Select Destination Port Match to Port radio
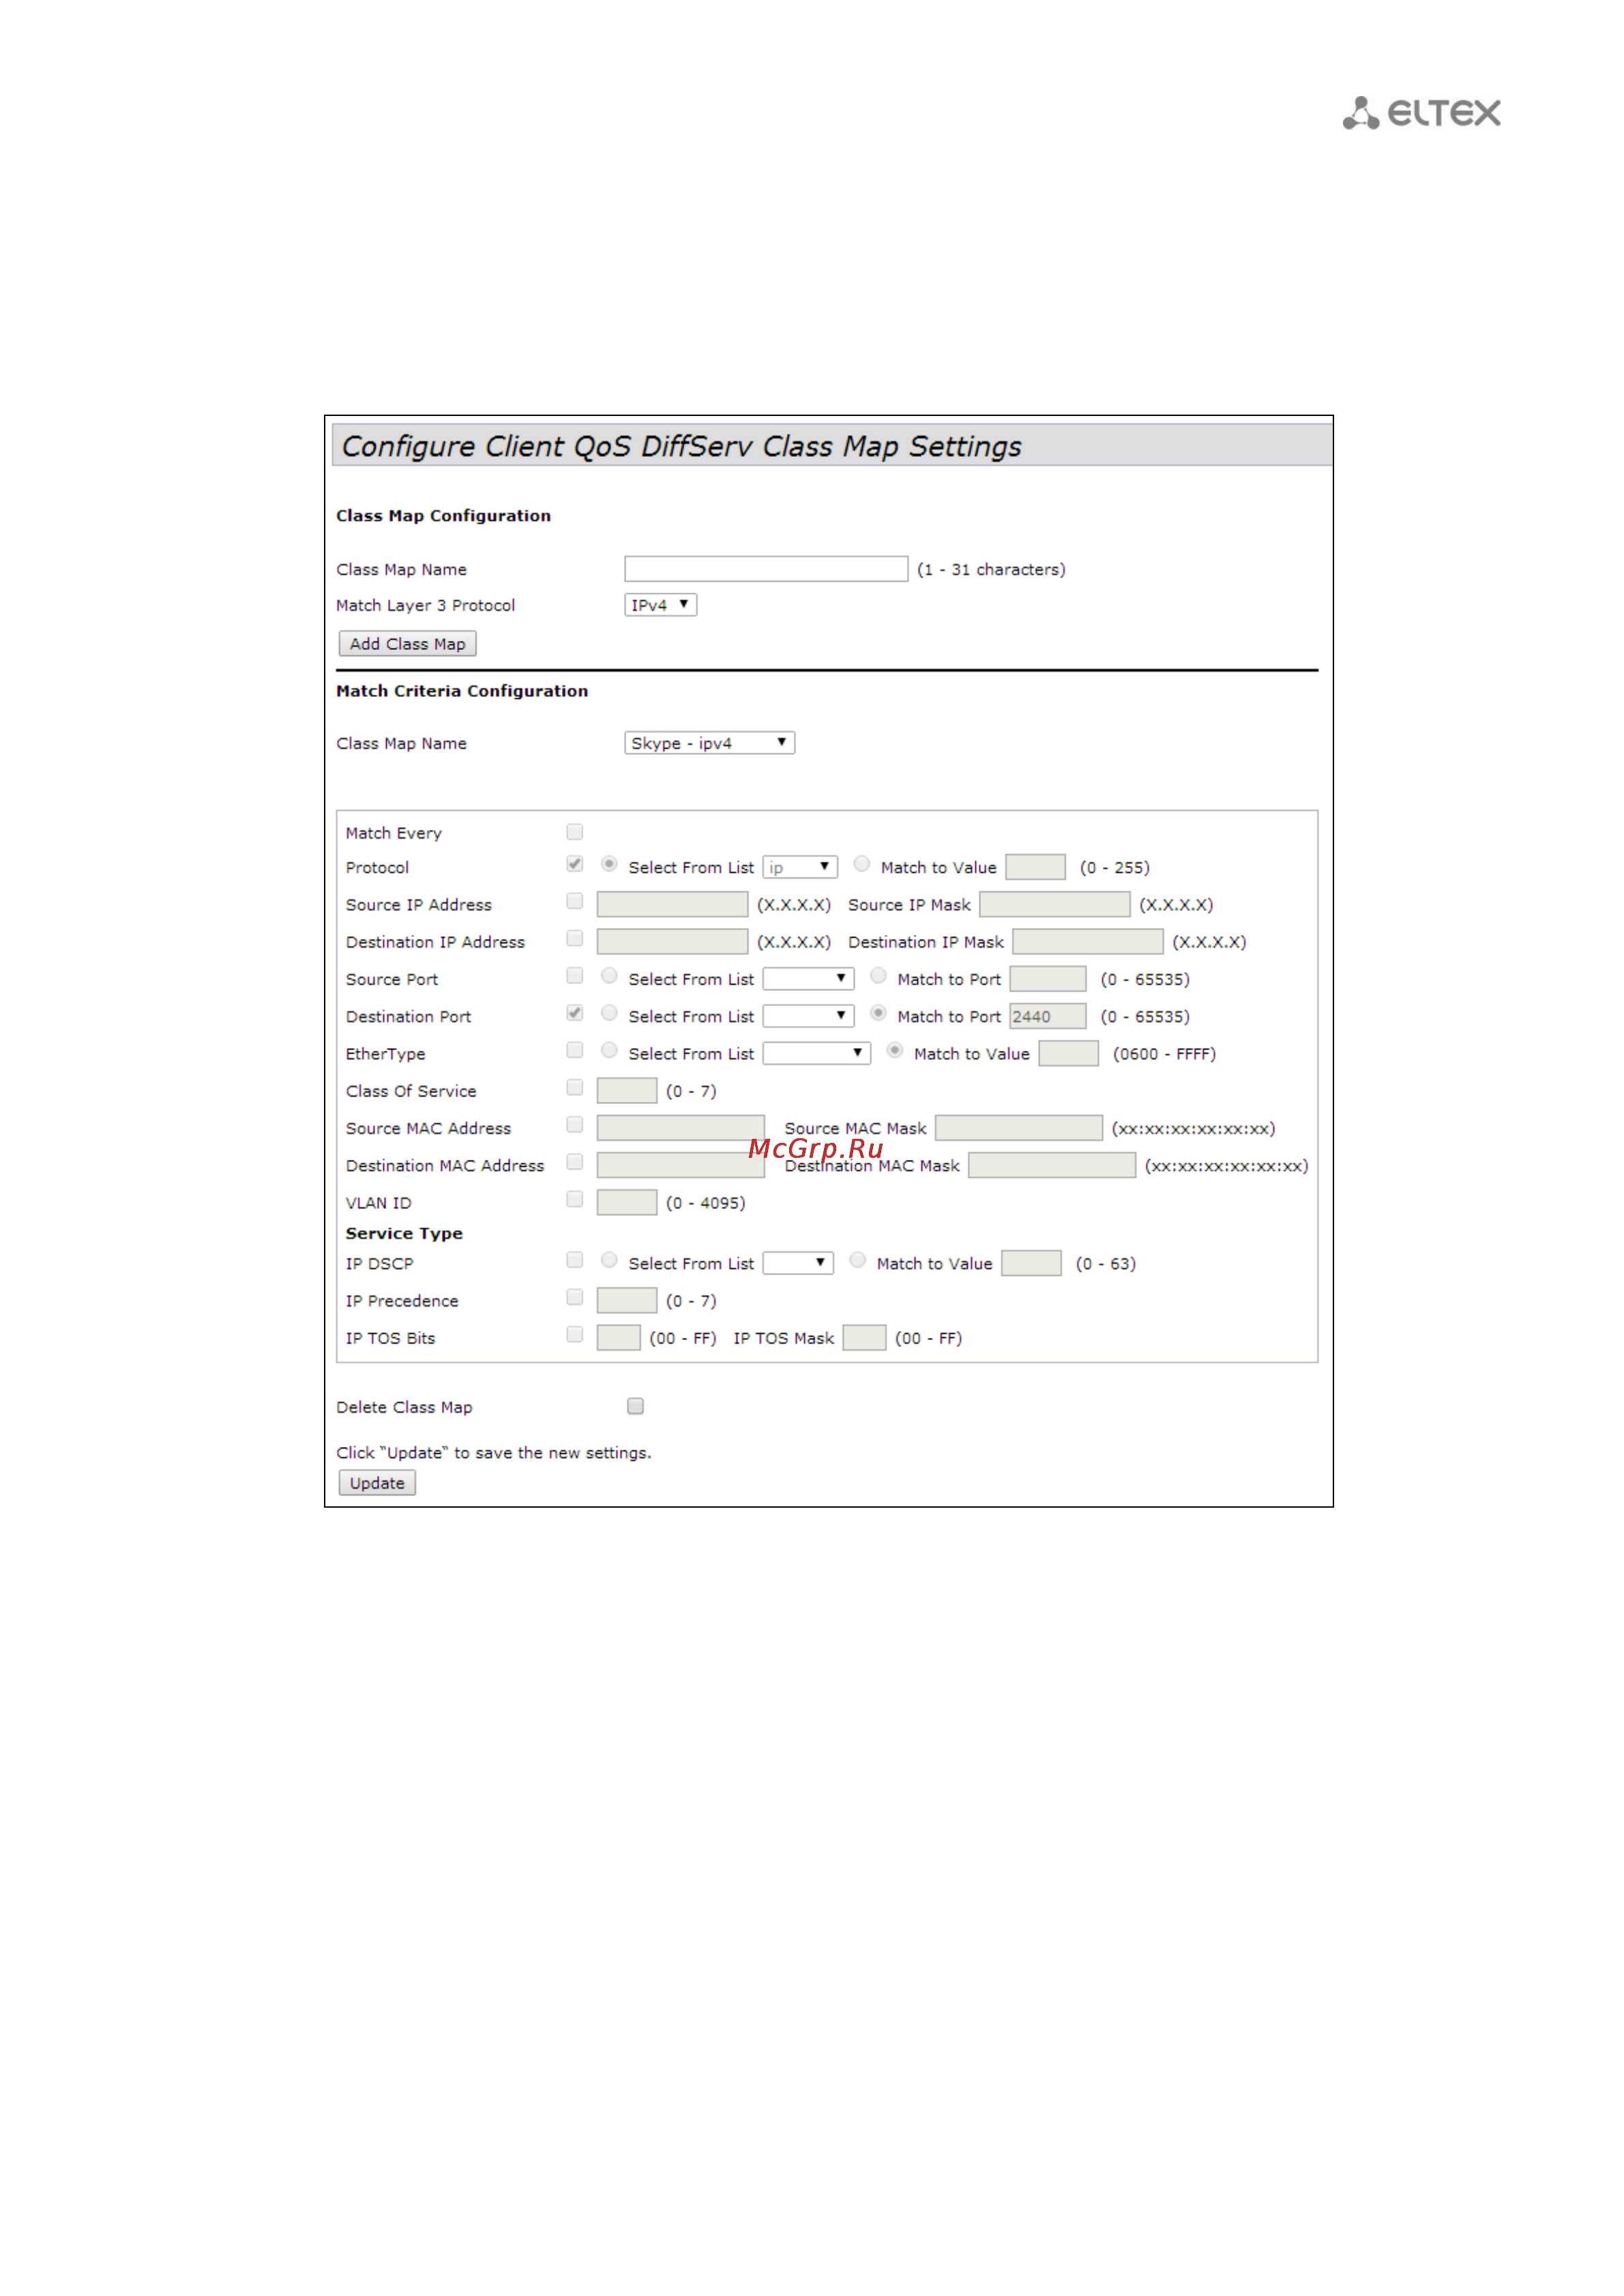The width and height of the screenshot is (1624, 2296). tap(878, 1013)
